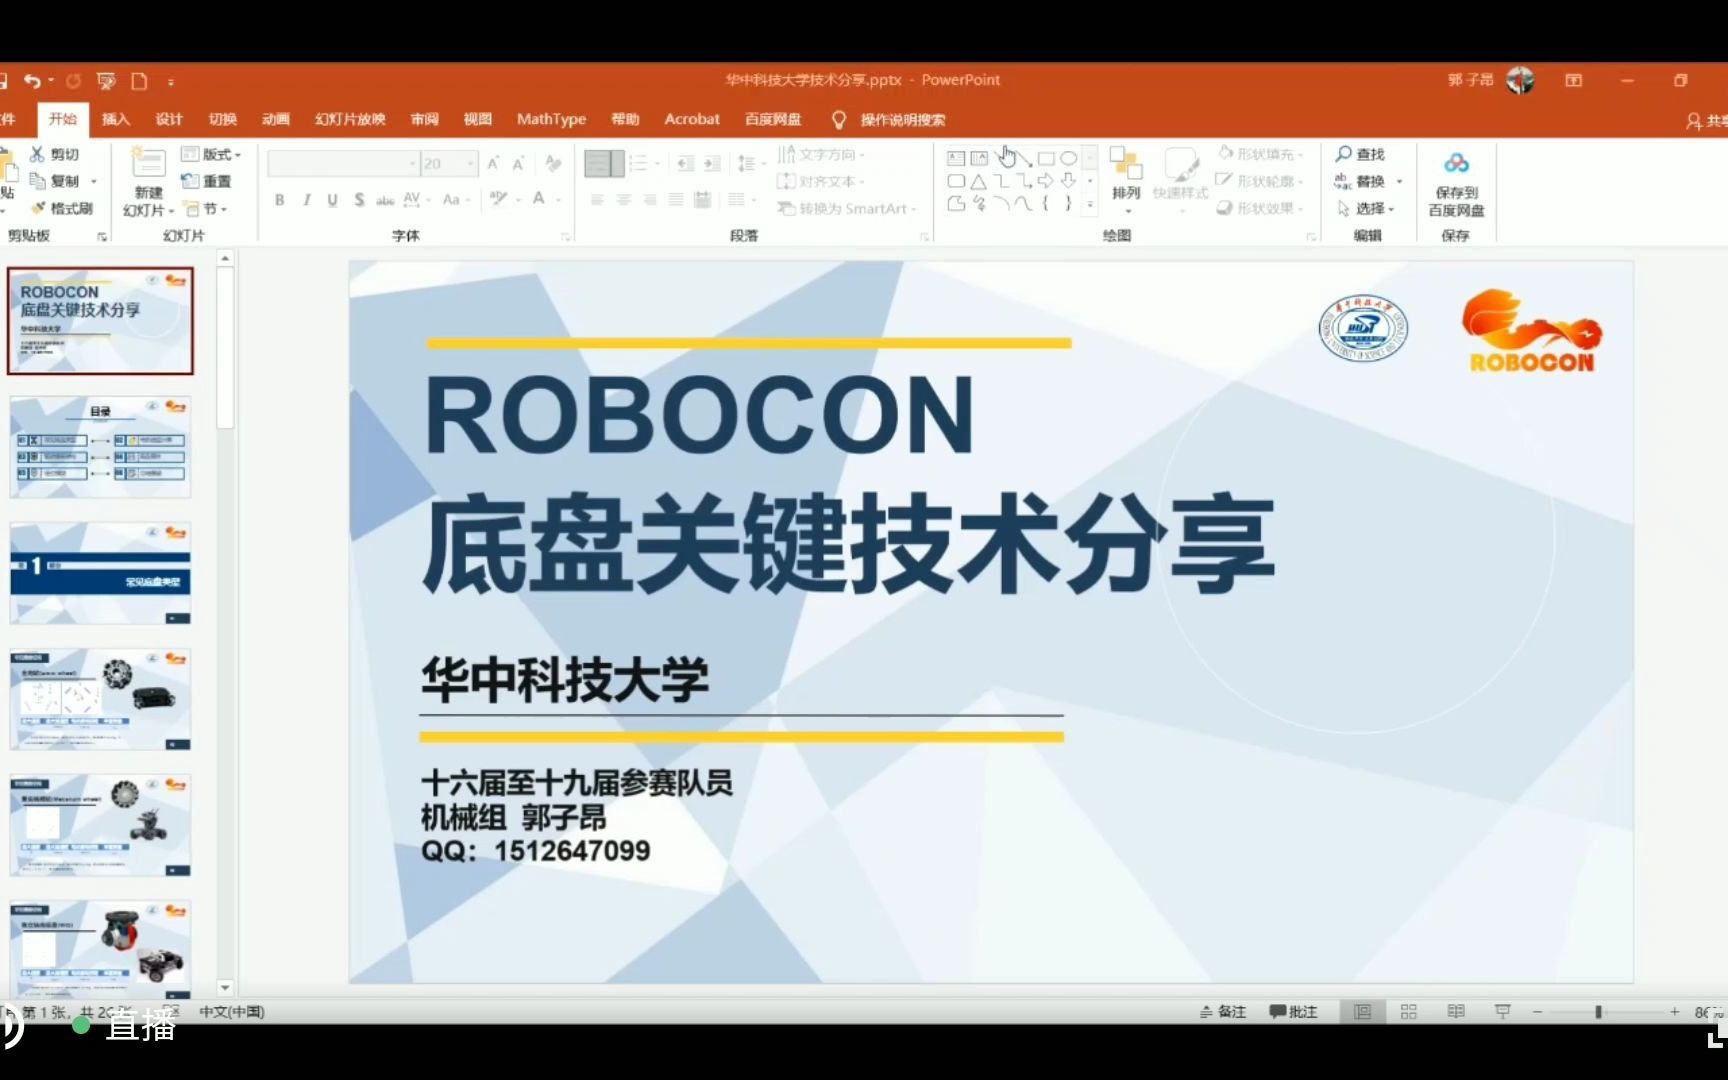The image size is (1728, 1080).
Task: Decrease list indent level
Action: pyautogui.click(x=685, y=163)
